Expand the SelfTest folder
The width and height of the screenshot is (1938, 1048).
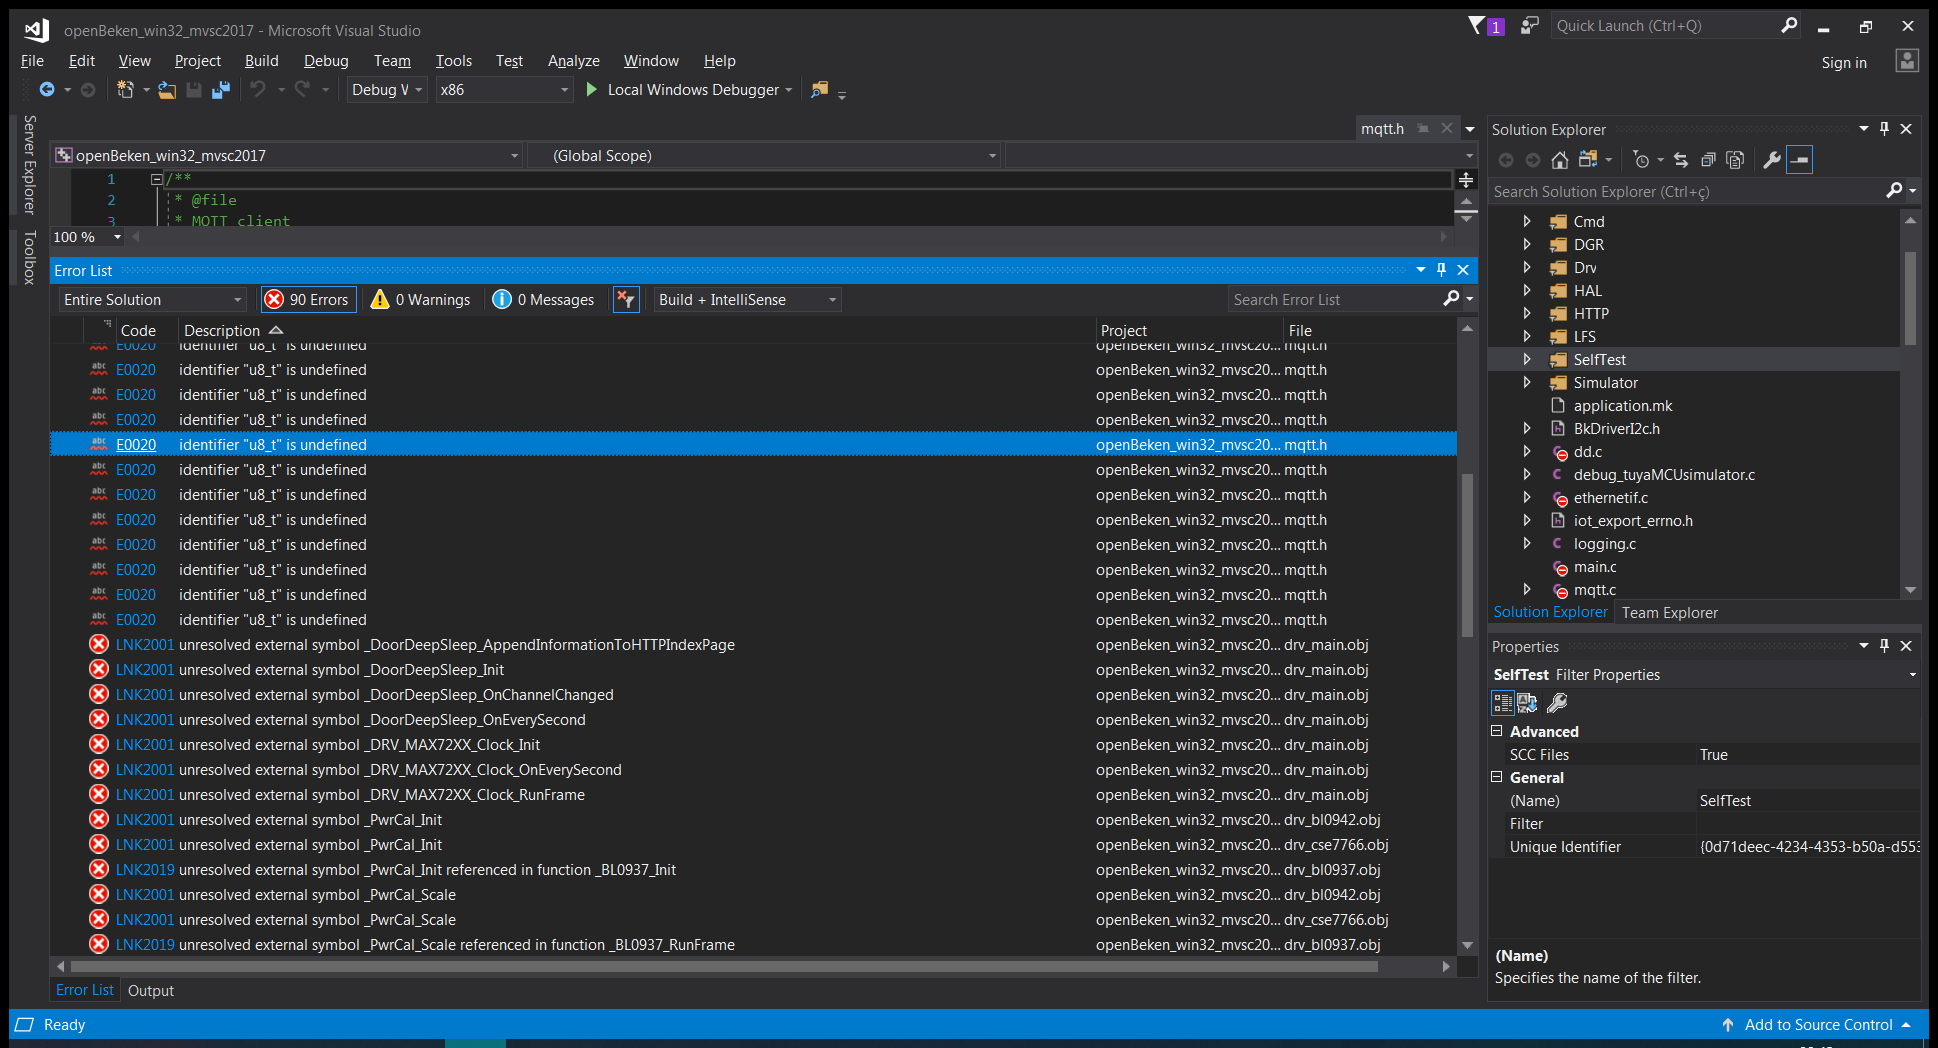(1526, 360)
